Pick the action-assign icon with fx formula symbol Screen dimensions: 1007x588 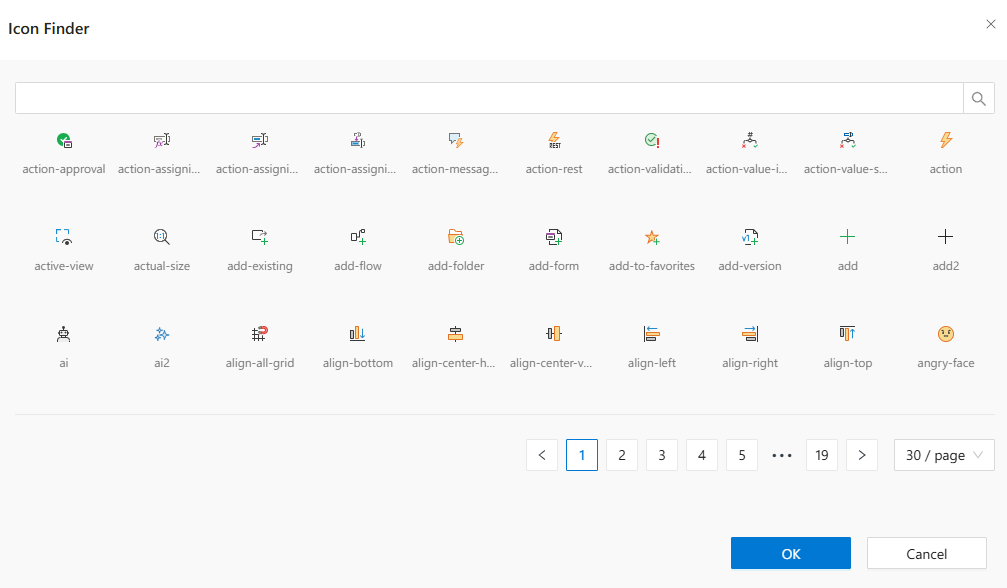(x=162, y=140)
